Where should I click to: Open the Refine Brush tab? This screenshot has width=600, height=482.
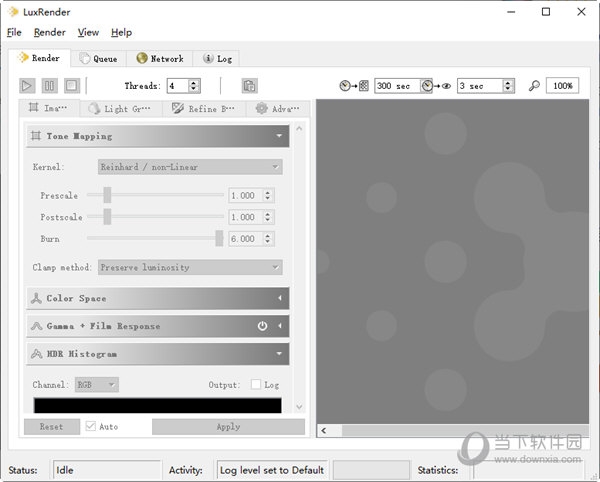tap(204, 109)
